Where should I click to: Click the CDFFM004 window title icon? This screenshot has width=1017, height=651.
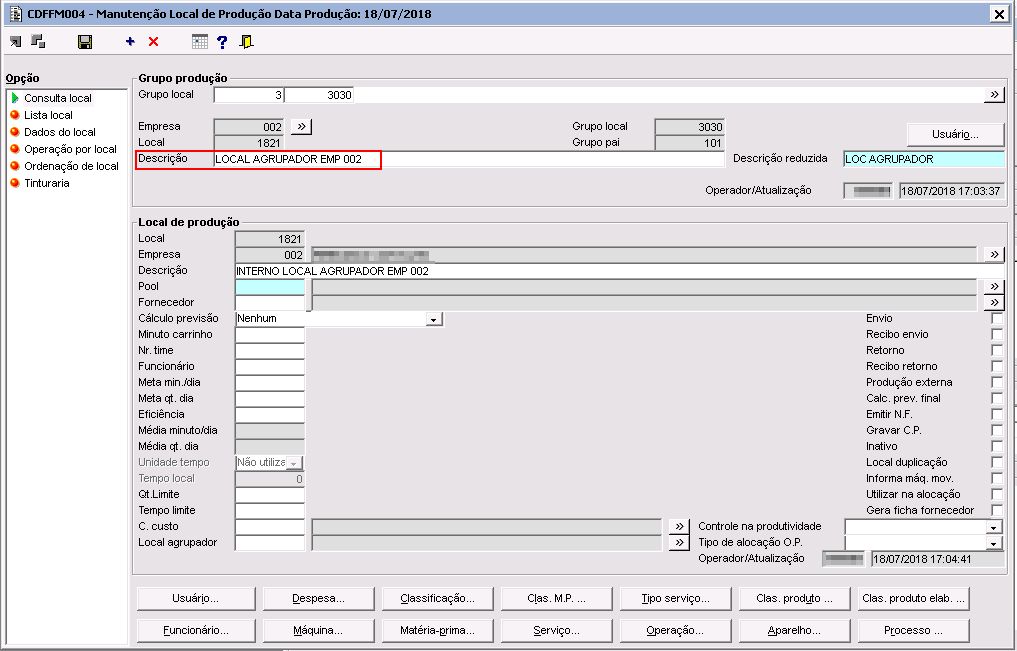click(16, 14)
